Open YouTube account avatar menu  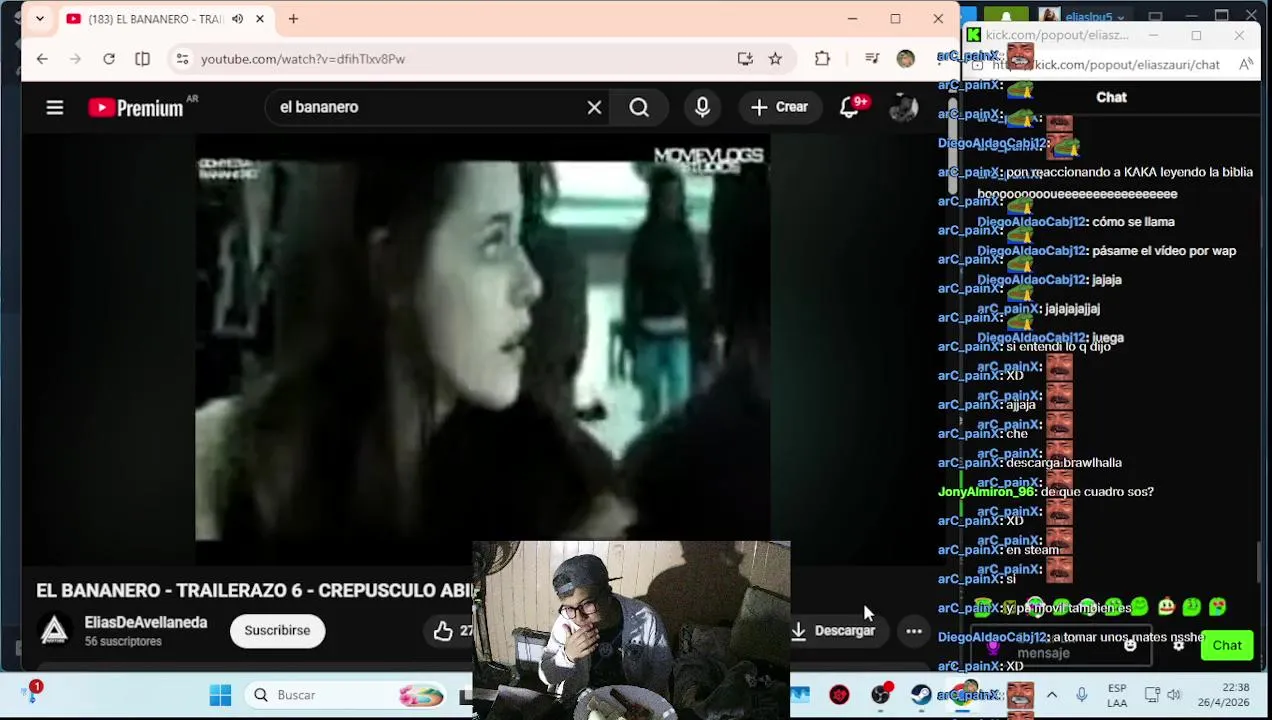[903, 107]
